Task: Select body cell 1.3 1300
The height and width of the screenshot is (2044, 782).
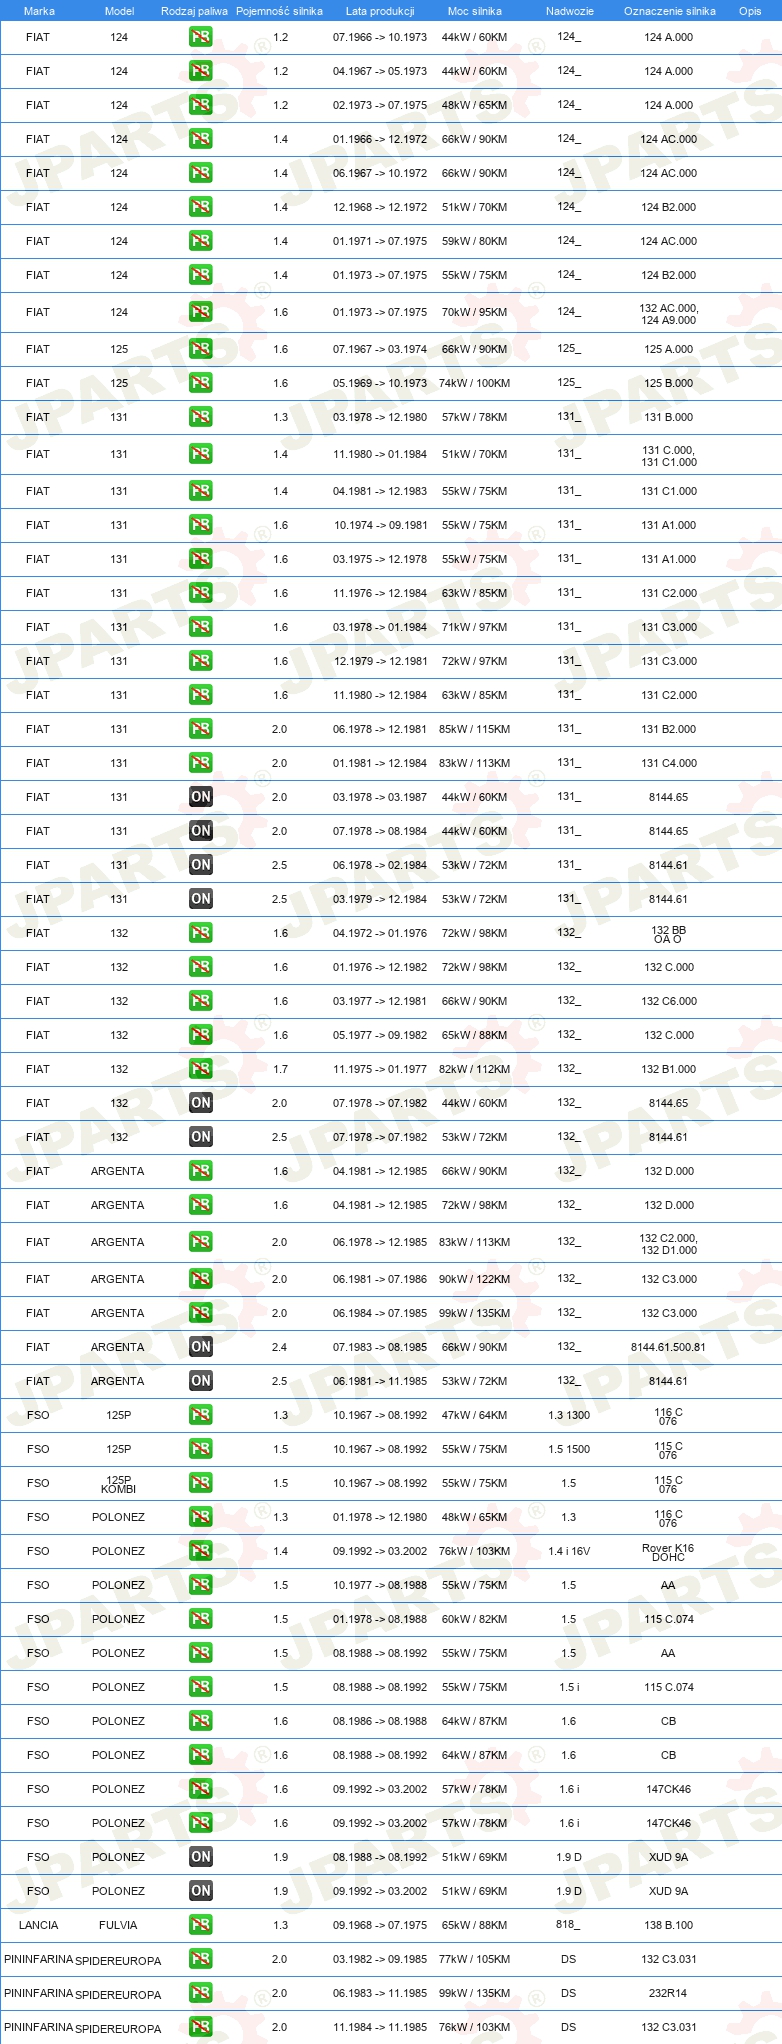Action: tap(569, 1415)
